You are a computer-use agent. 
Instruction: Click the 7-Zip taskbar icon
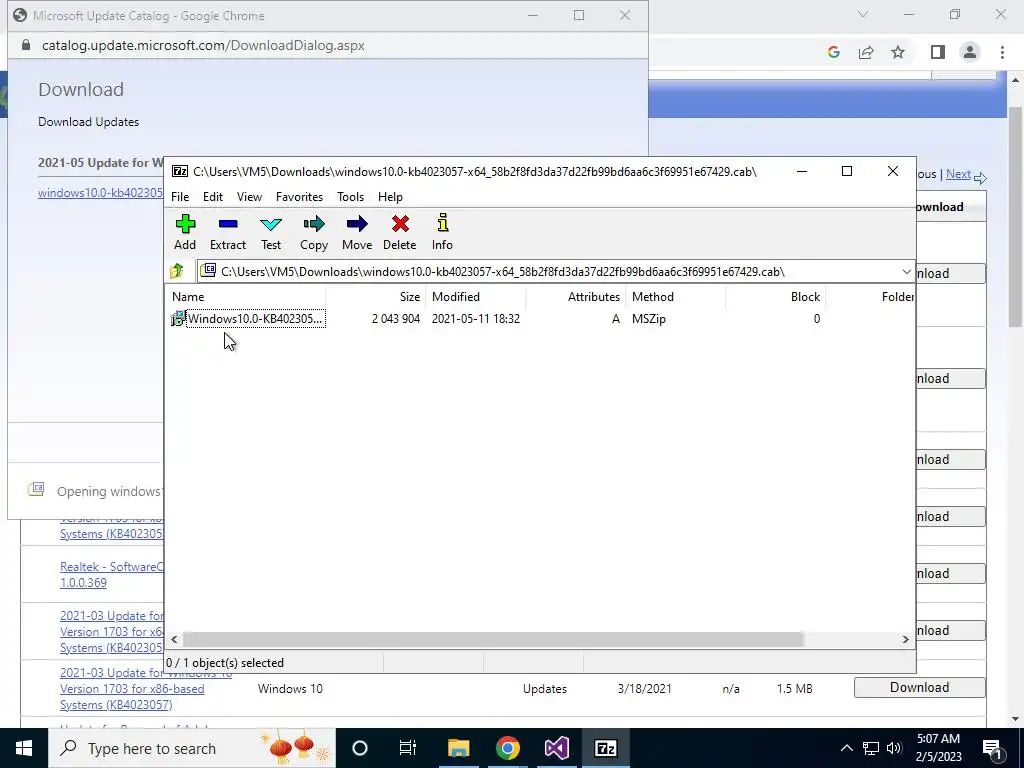pos(605,748)
